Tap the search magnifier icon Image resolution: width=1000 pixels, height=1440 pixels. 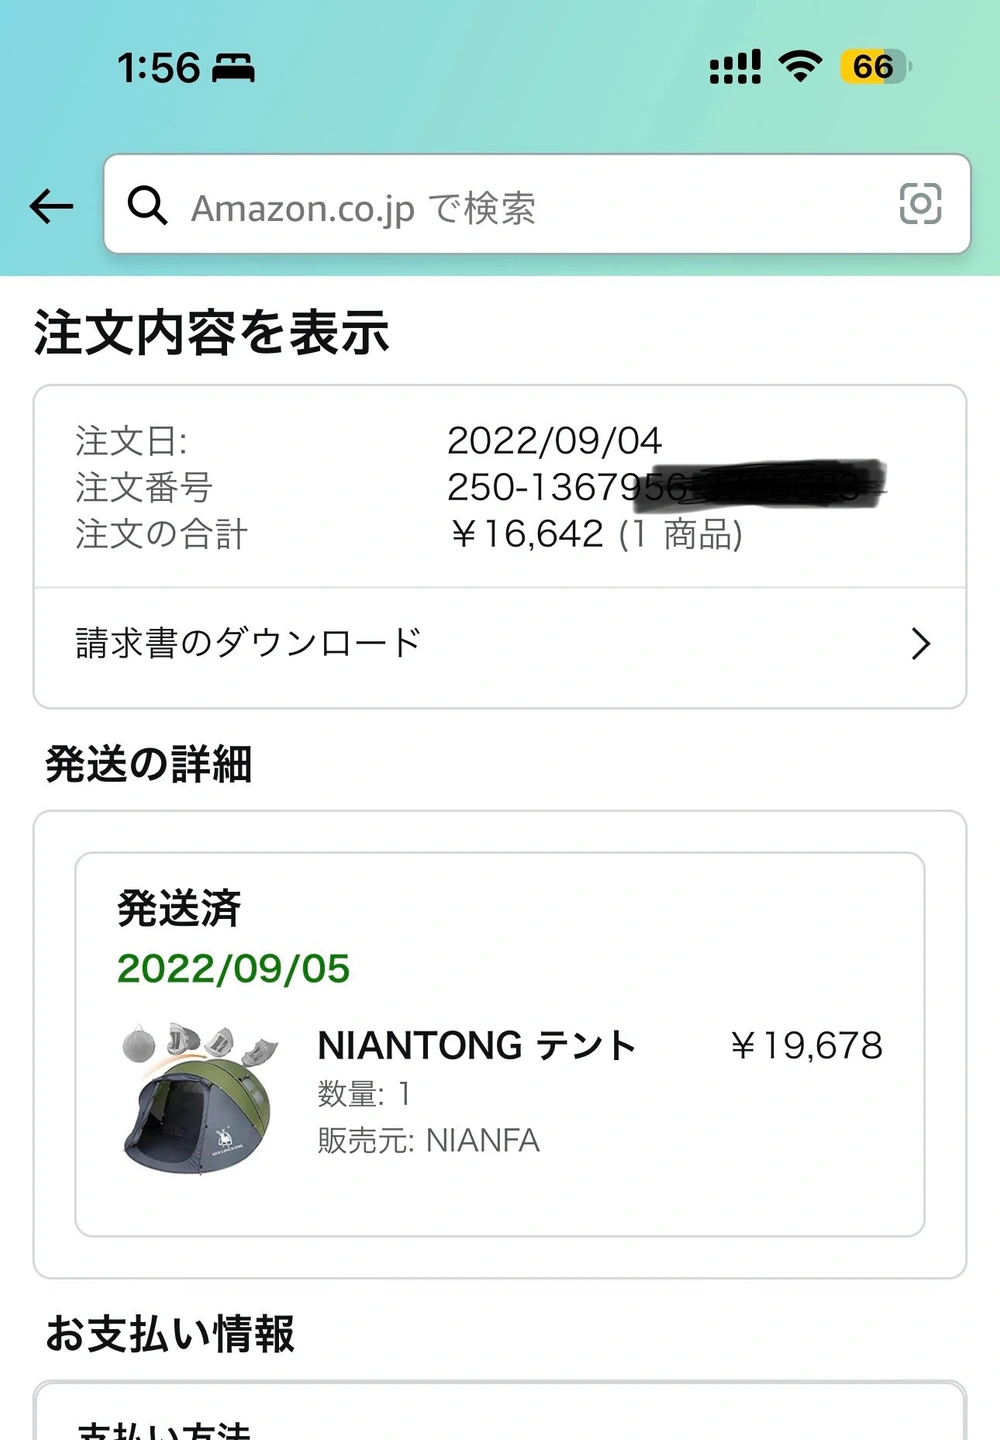click(147, 205)
